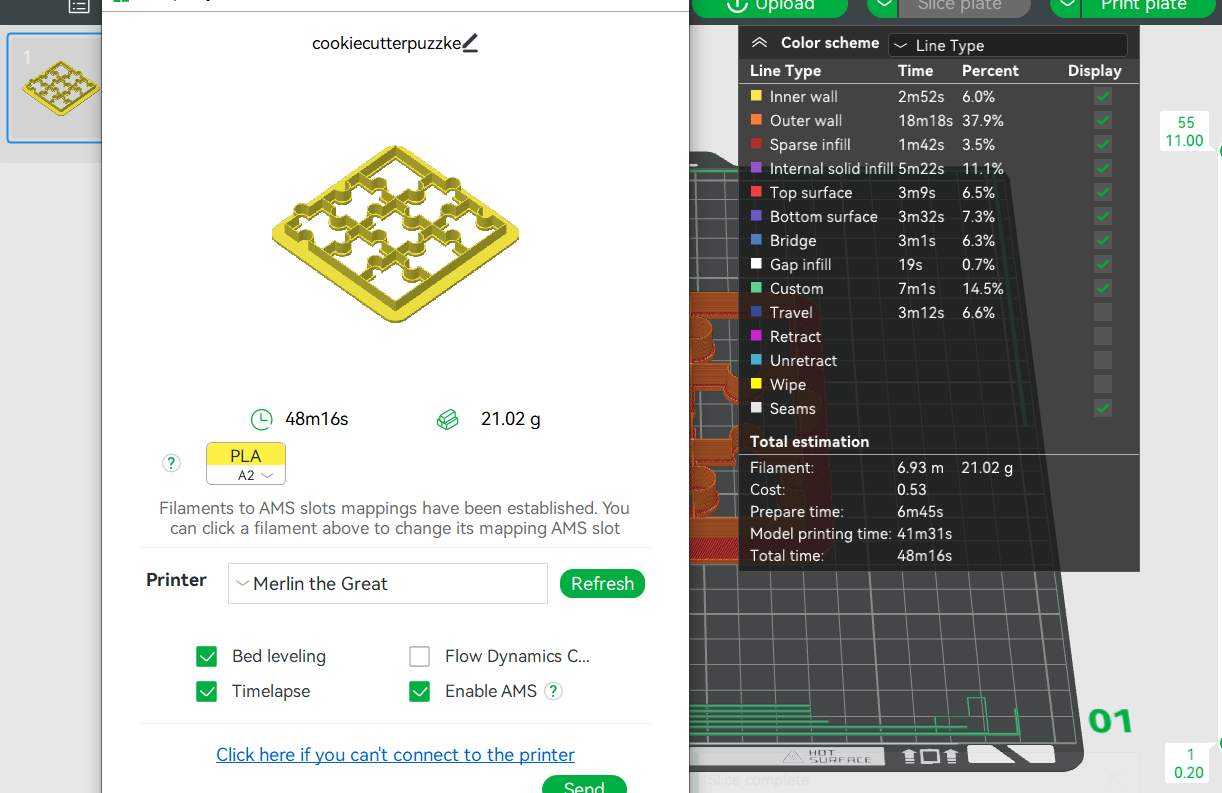Enable Flow Dynamics Calibration
This screenshot has height=793, width=1222.
pos(419,656)
